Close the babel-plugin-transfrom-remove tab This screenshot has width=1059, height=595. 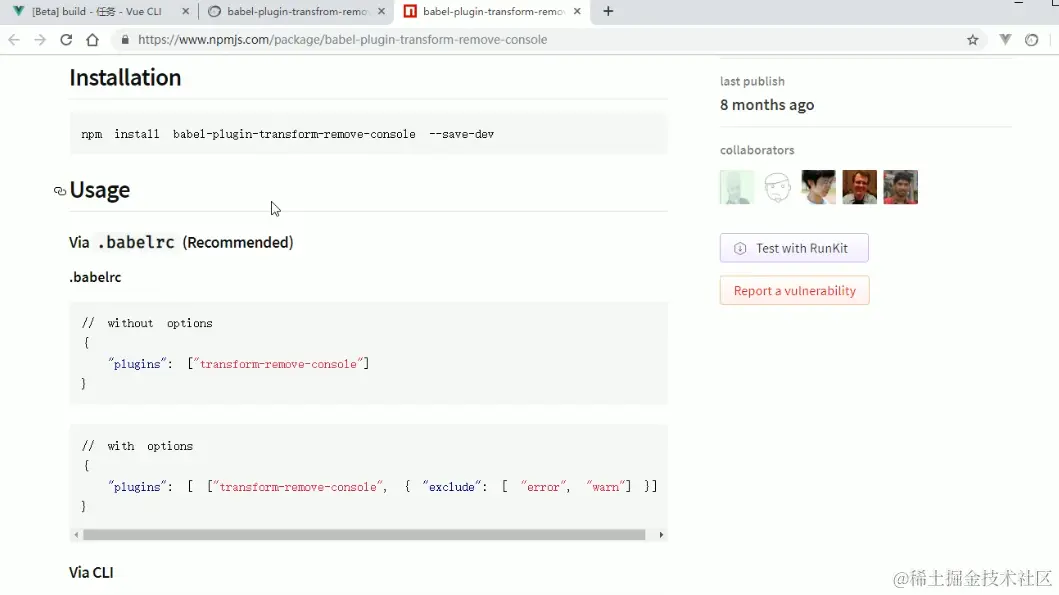(382, 11)
